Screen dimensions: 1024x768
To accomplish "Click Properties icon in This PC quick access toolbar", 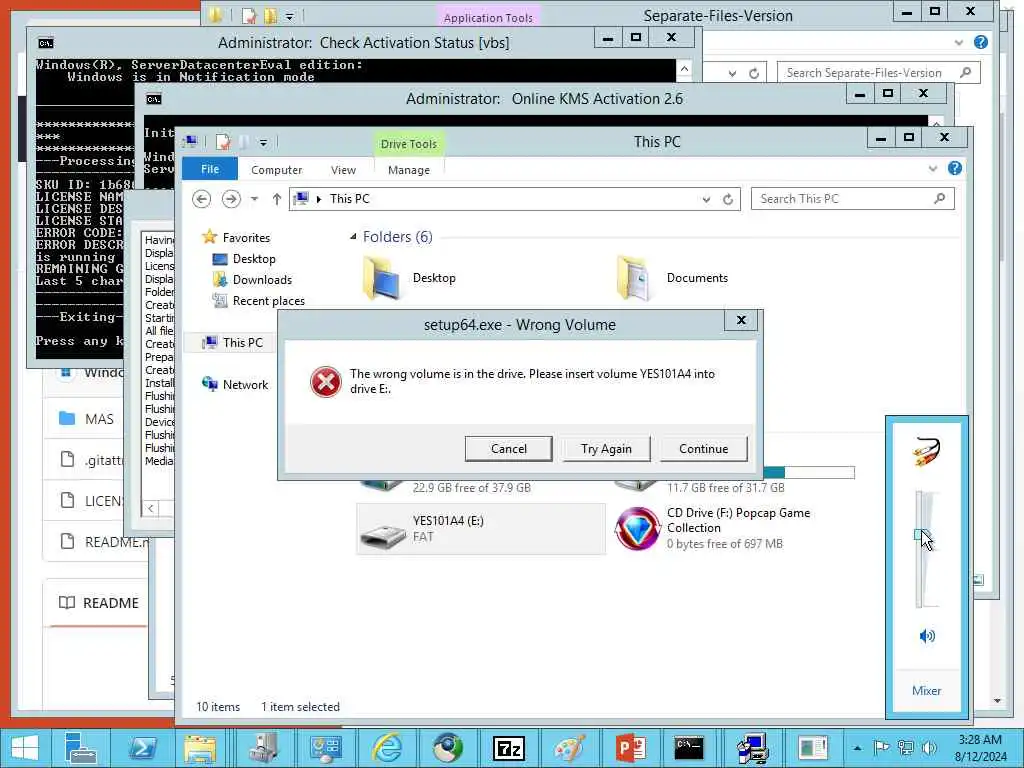I will pyautogui.click(x=223, y=142).
